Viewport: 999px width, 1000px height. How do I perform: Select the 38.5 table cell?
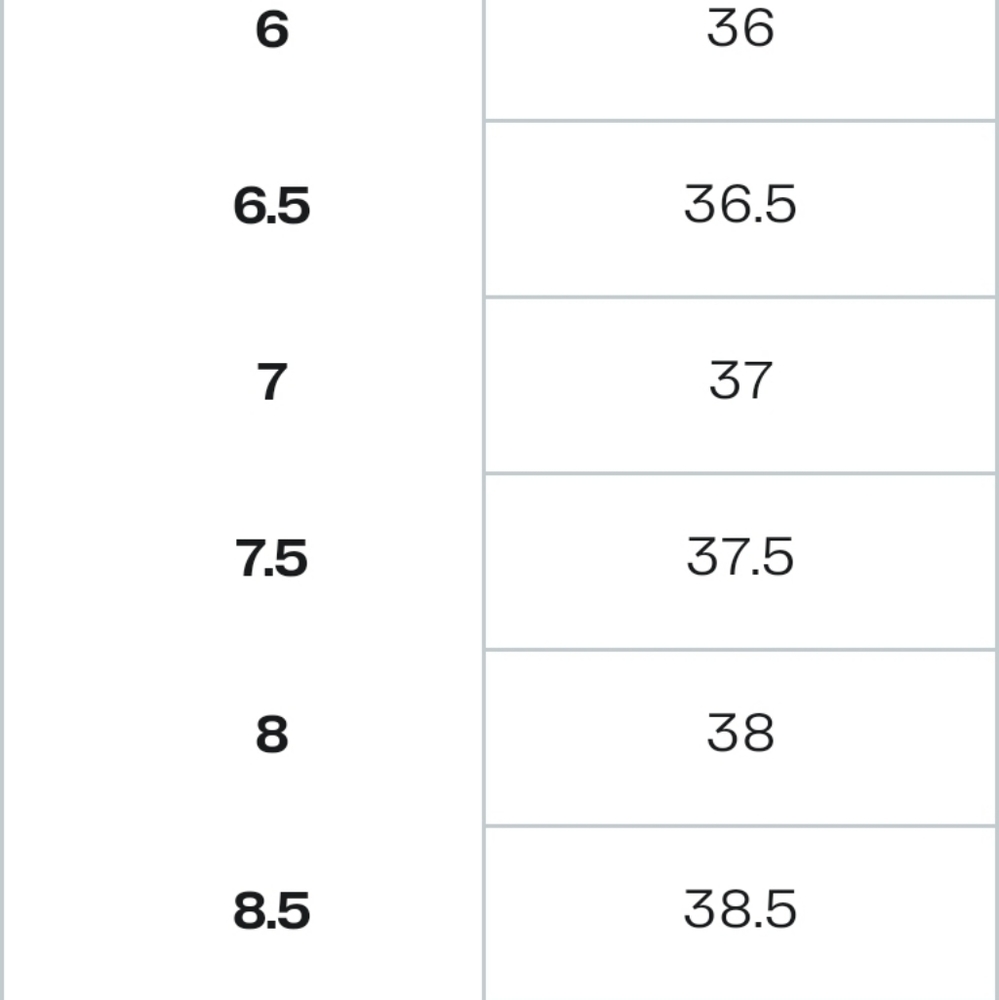(x=740, y=910)
